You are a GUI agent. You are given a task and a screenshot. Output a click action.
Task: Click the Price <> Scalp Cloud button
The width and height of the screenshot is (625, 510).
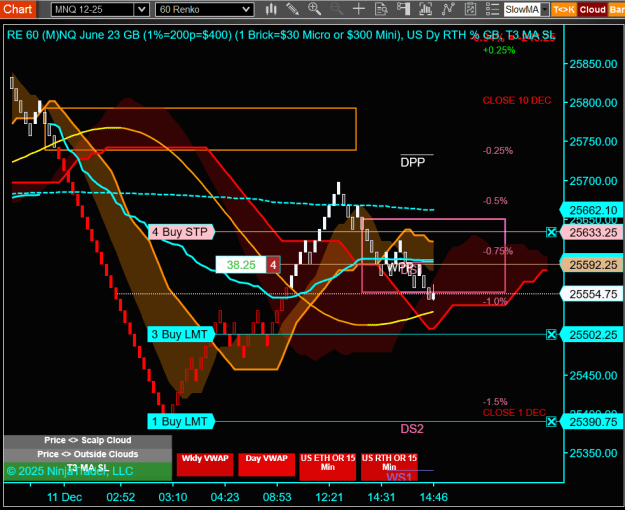88,441
